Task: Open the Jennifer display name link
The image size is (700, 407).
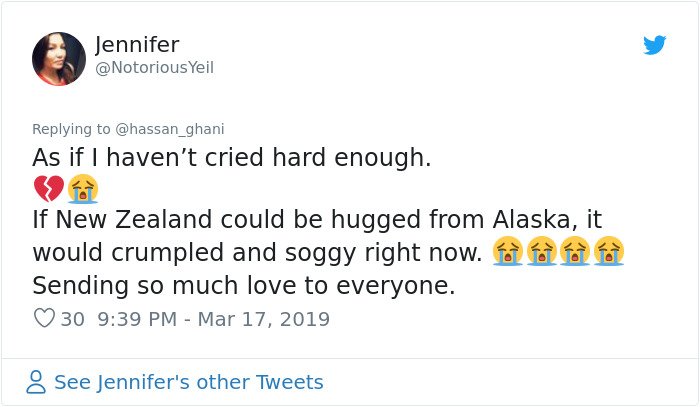Action: coord(137,45)
